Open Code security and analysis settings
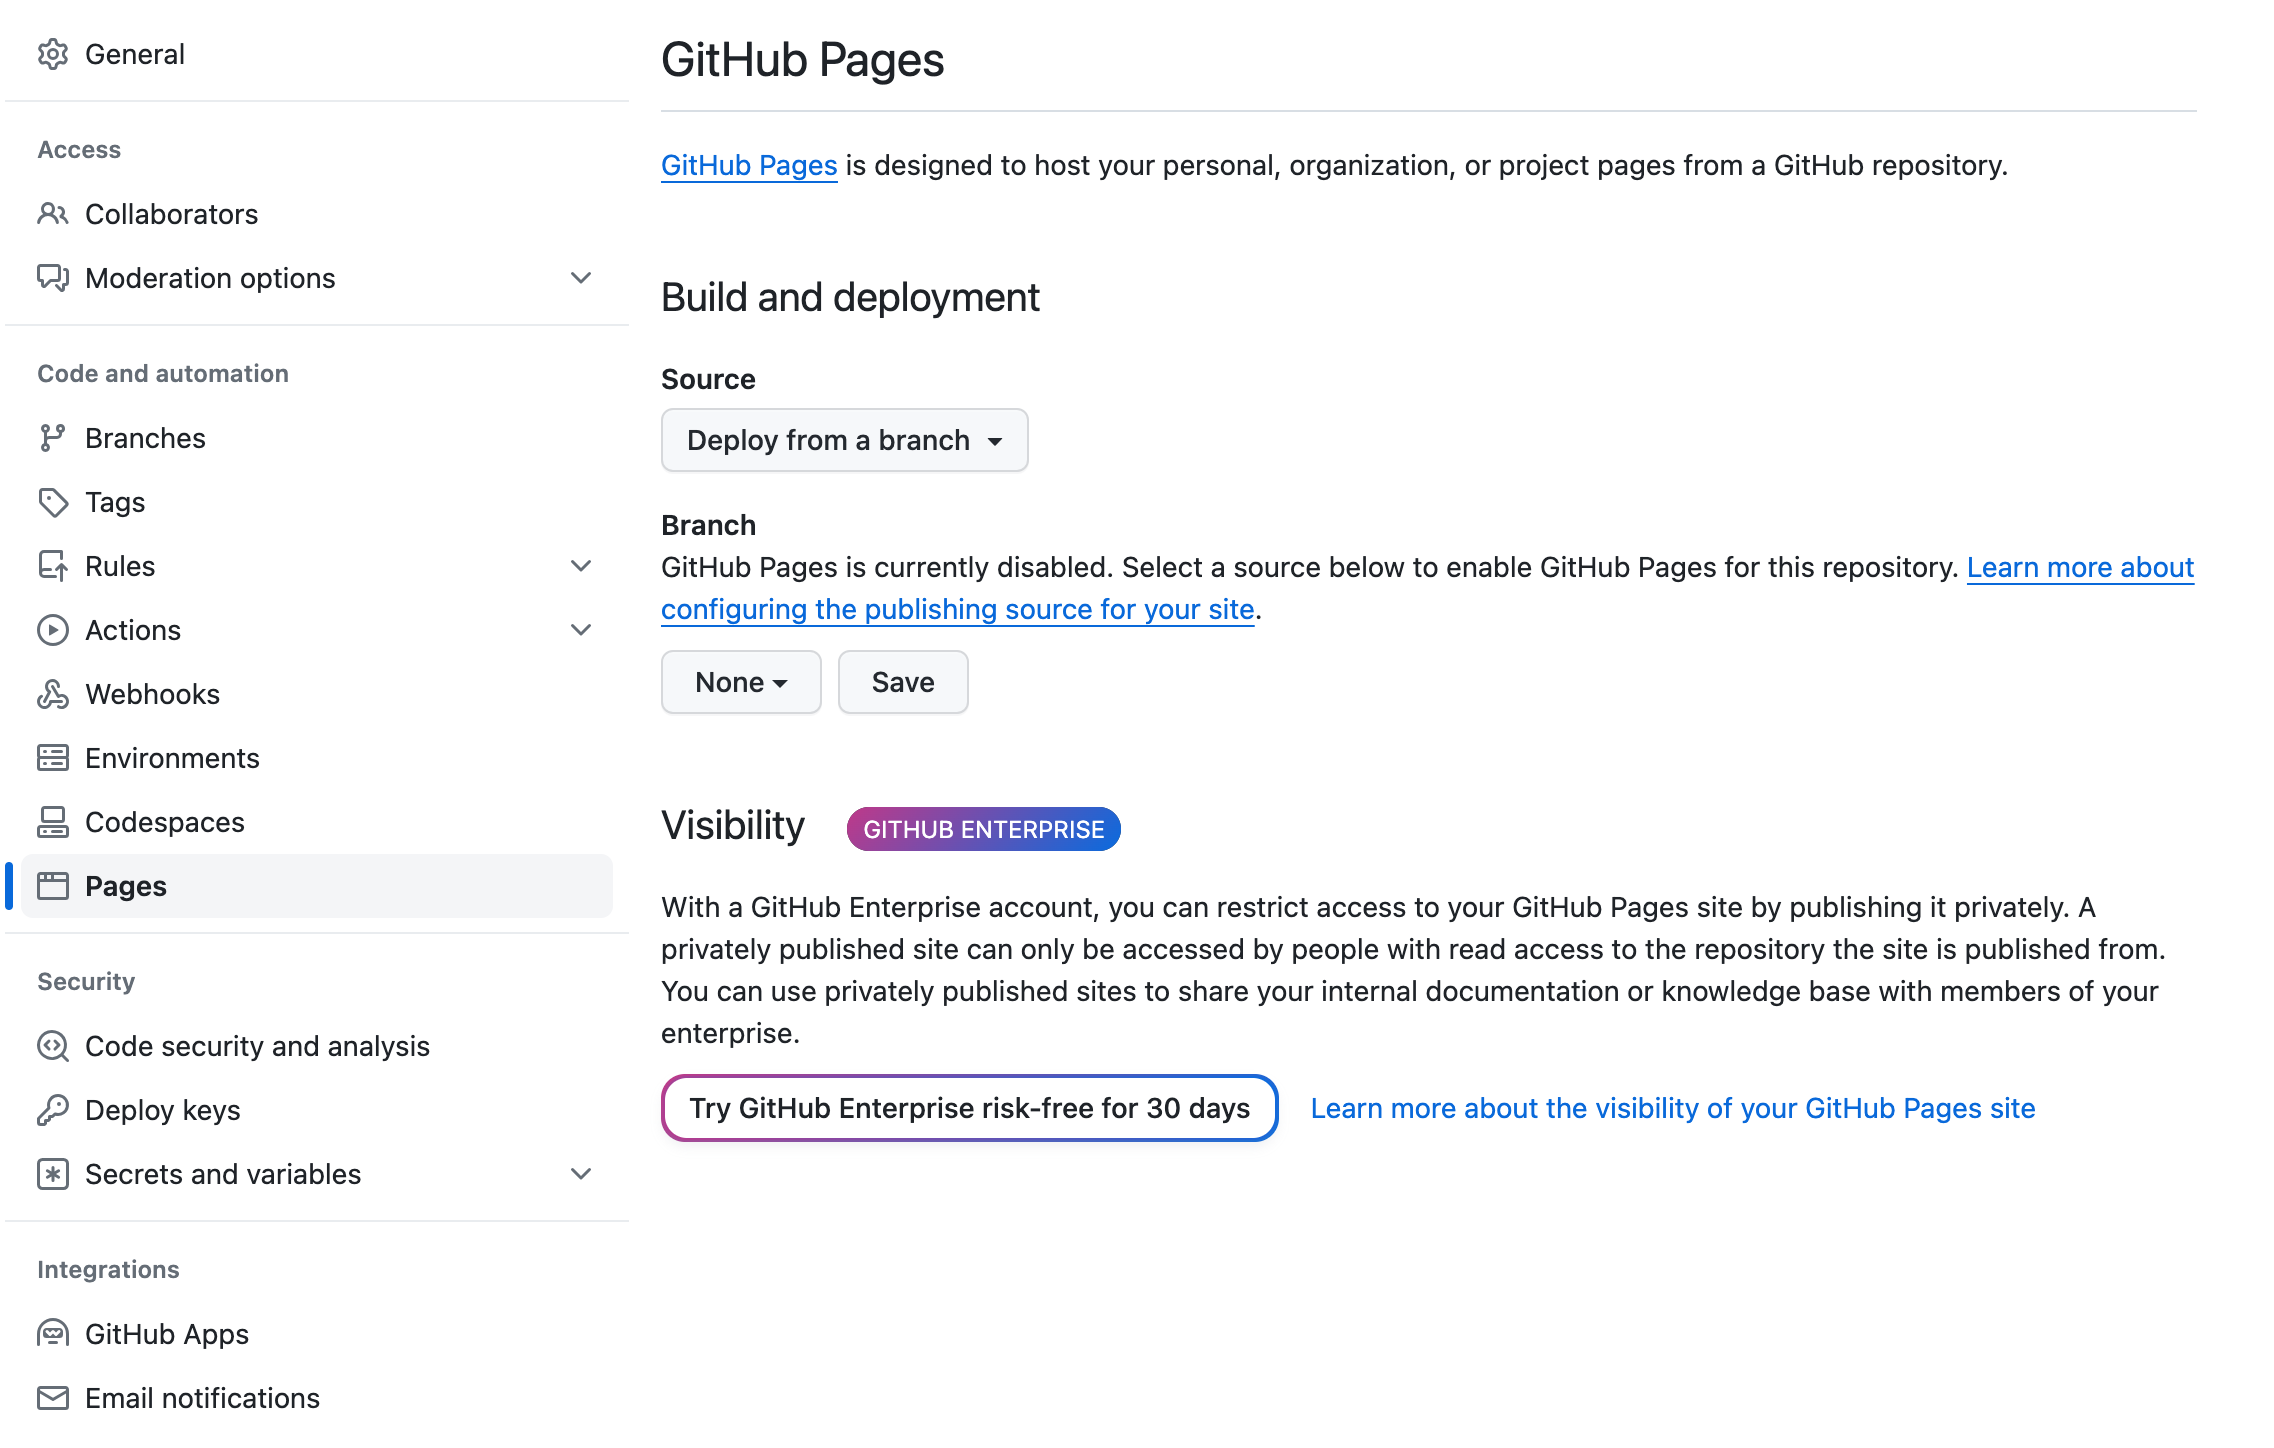This screenshot has width=2274, height=1448. pos(316,1046)
